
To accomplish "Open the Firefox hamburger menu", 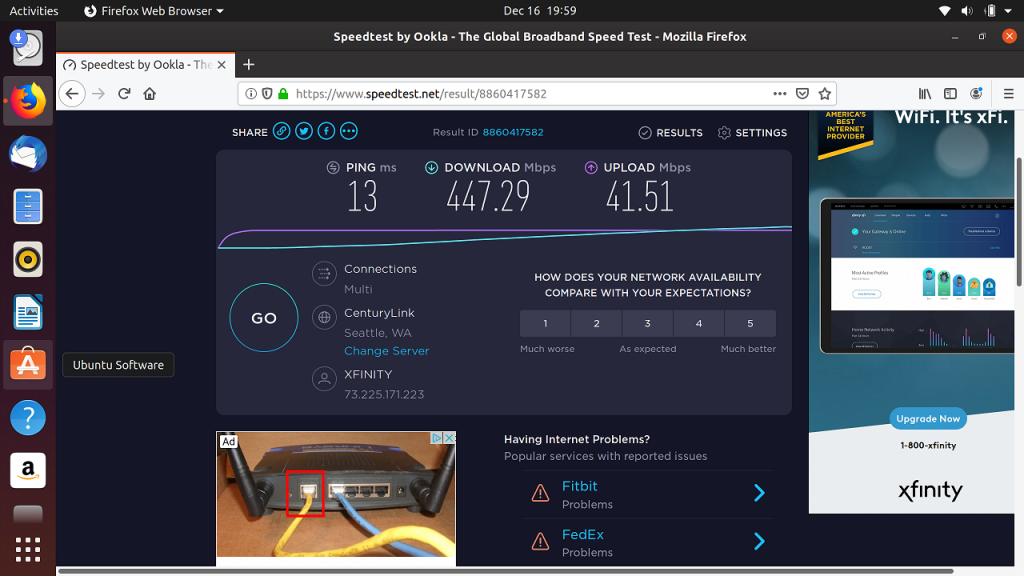I will click(1008, 94).
